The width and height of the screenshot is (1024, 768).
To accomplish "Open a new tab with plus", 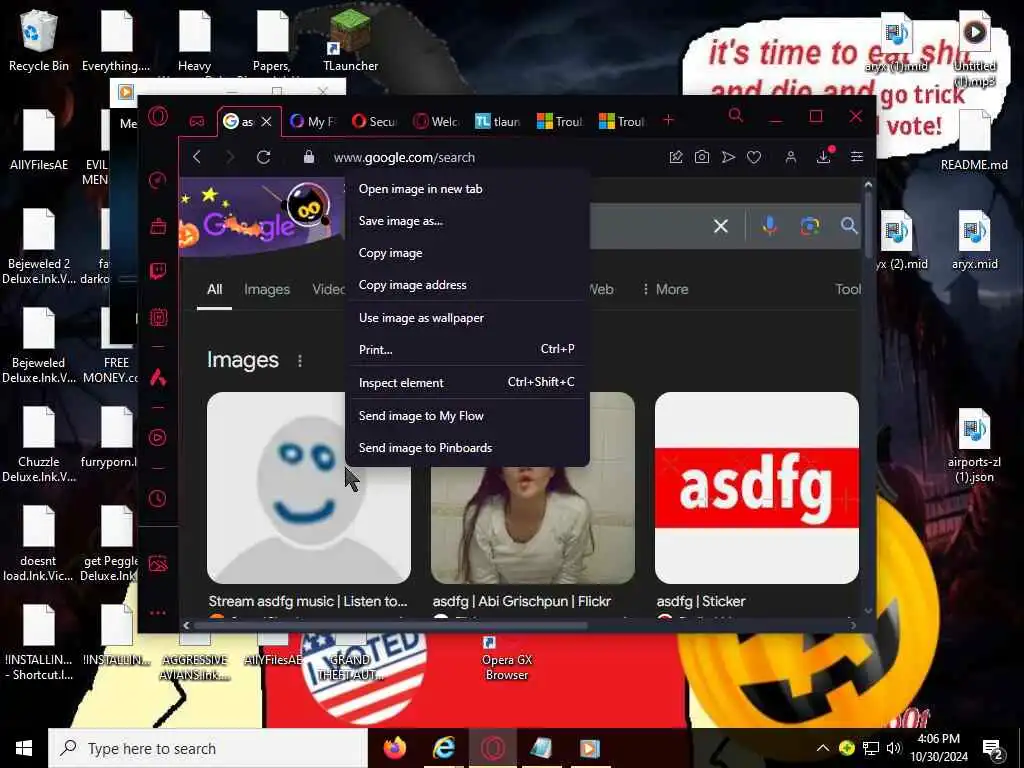I will pyautogui.click(x=668, y=120).
